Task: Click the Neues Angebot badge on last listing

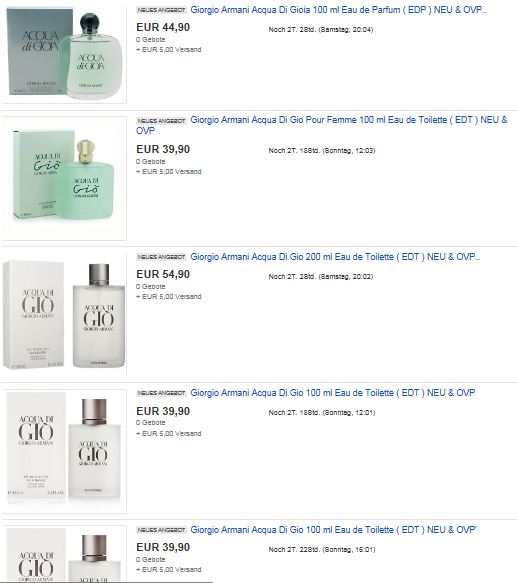Action: tap(161, 530)
